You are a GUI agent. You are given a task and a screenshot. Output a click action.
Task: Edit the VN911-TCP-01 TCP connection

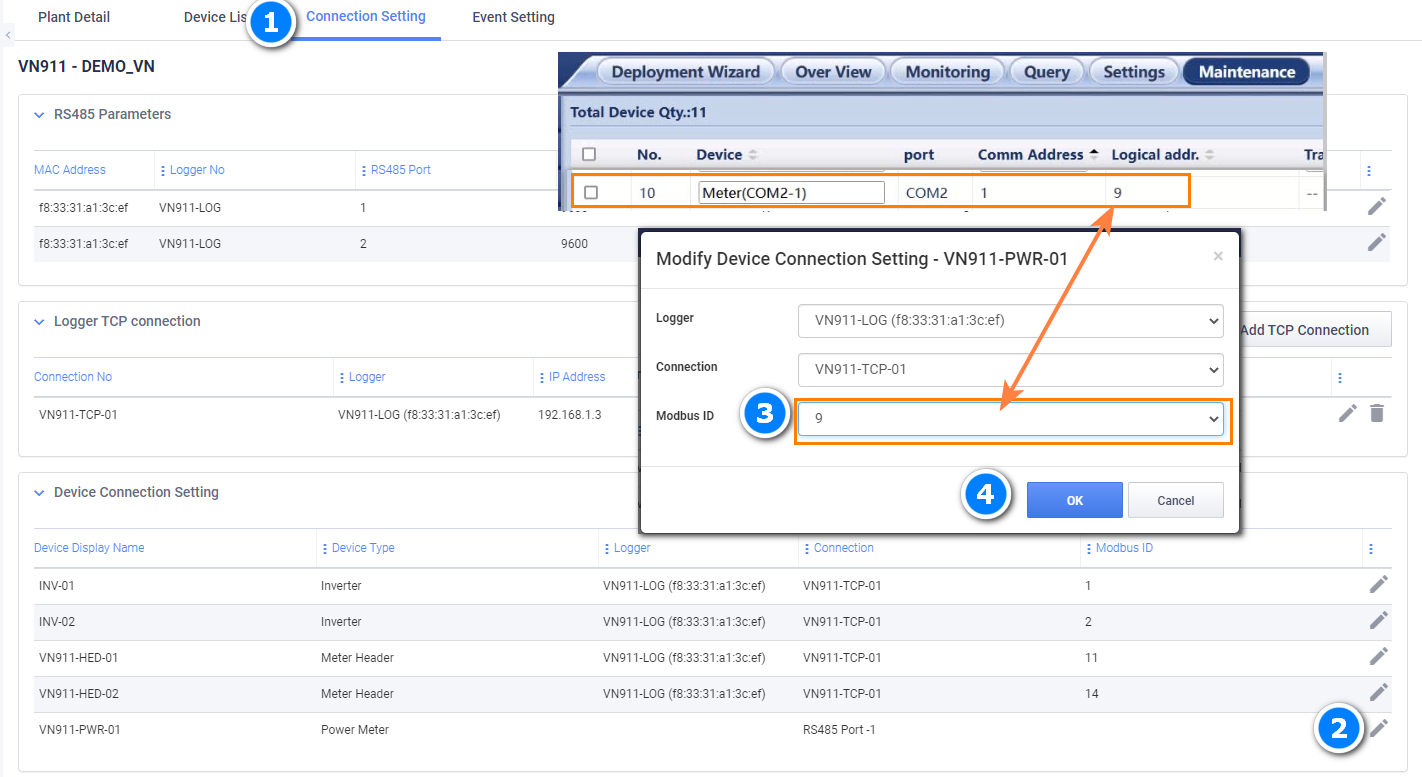pyautogui.click(x=1347, y=412)
